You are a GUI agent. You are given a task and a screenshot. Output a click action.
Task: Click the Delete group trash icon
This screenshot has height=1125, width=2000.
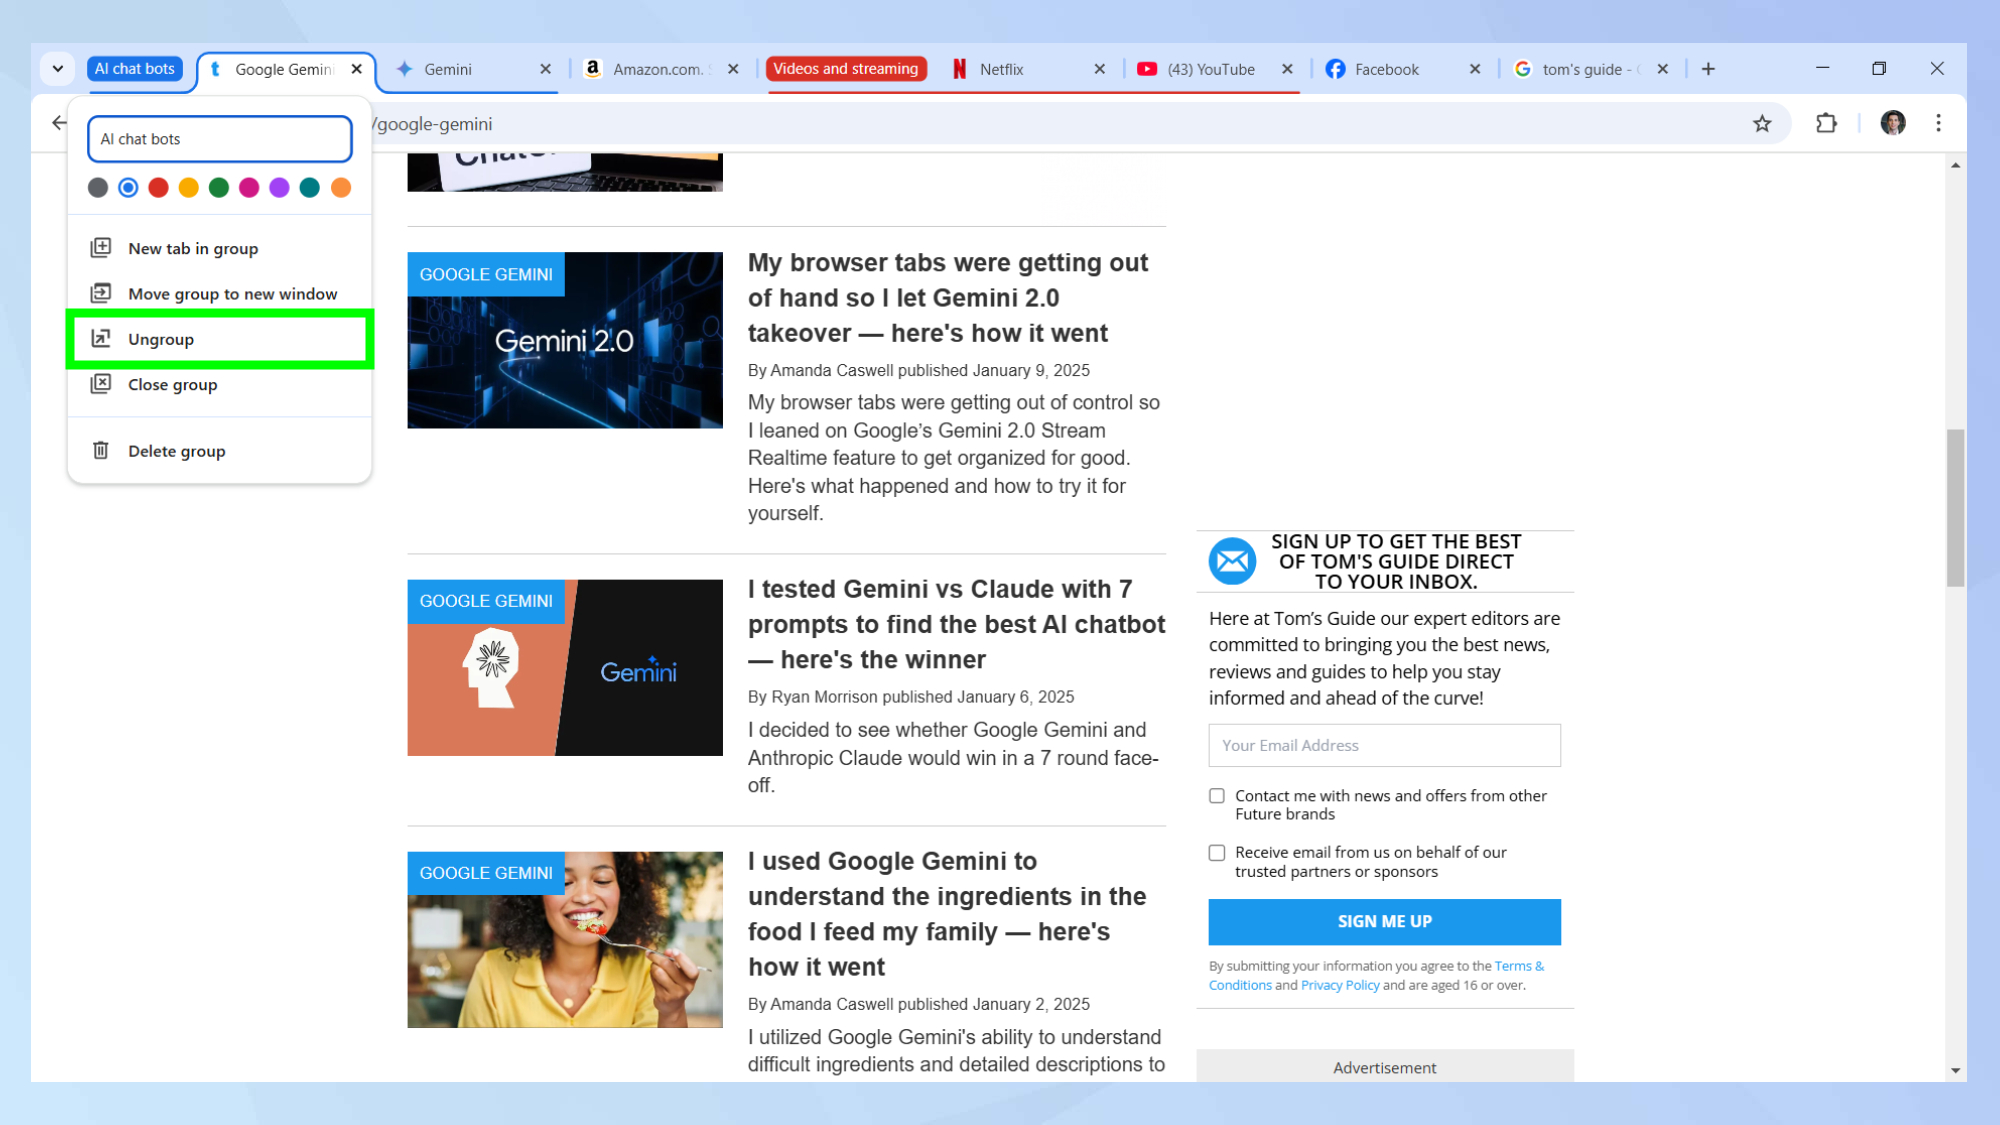(101, 450)
